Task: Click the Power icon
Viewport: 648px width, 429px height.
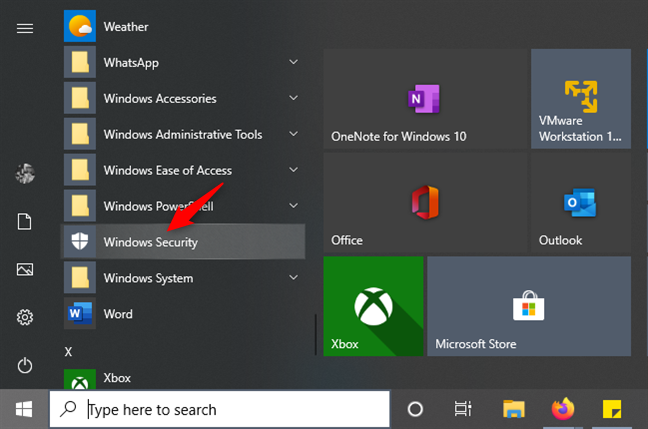Action: coord(25,365)
